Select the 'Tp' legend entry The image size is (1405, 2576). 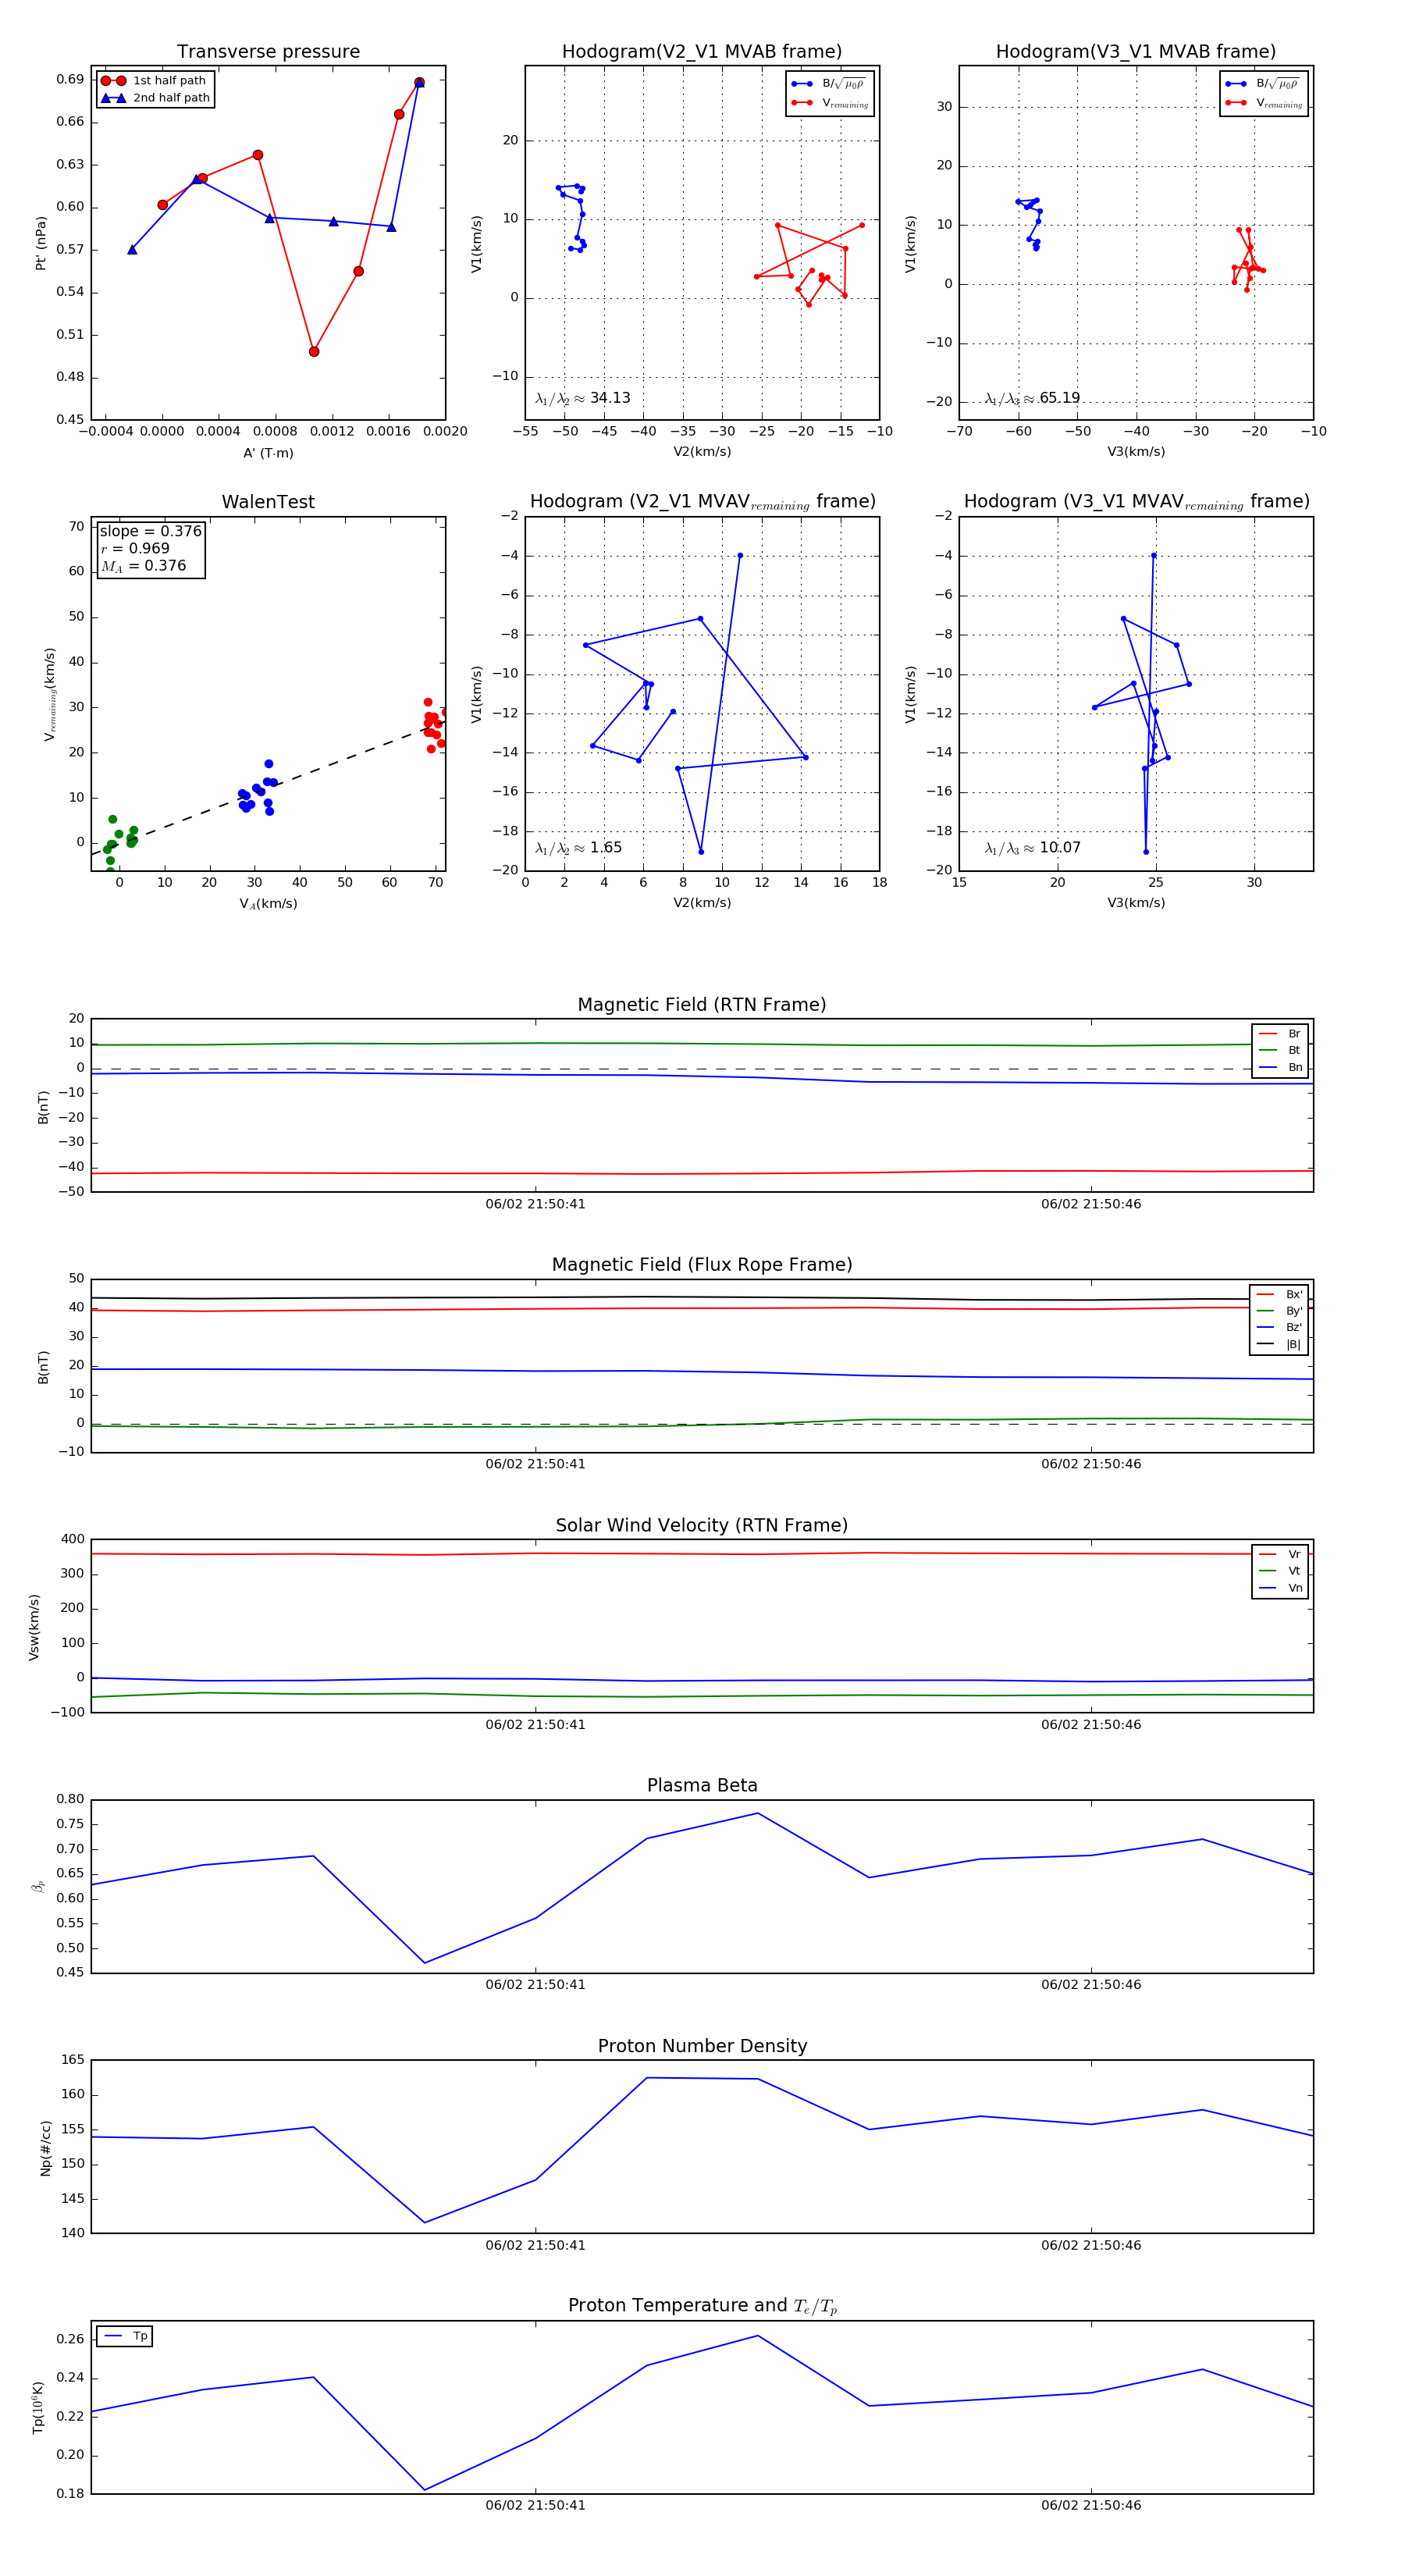[x=126, y=2336]
